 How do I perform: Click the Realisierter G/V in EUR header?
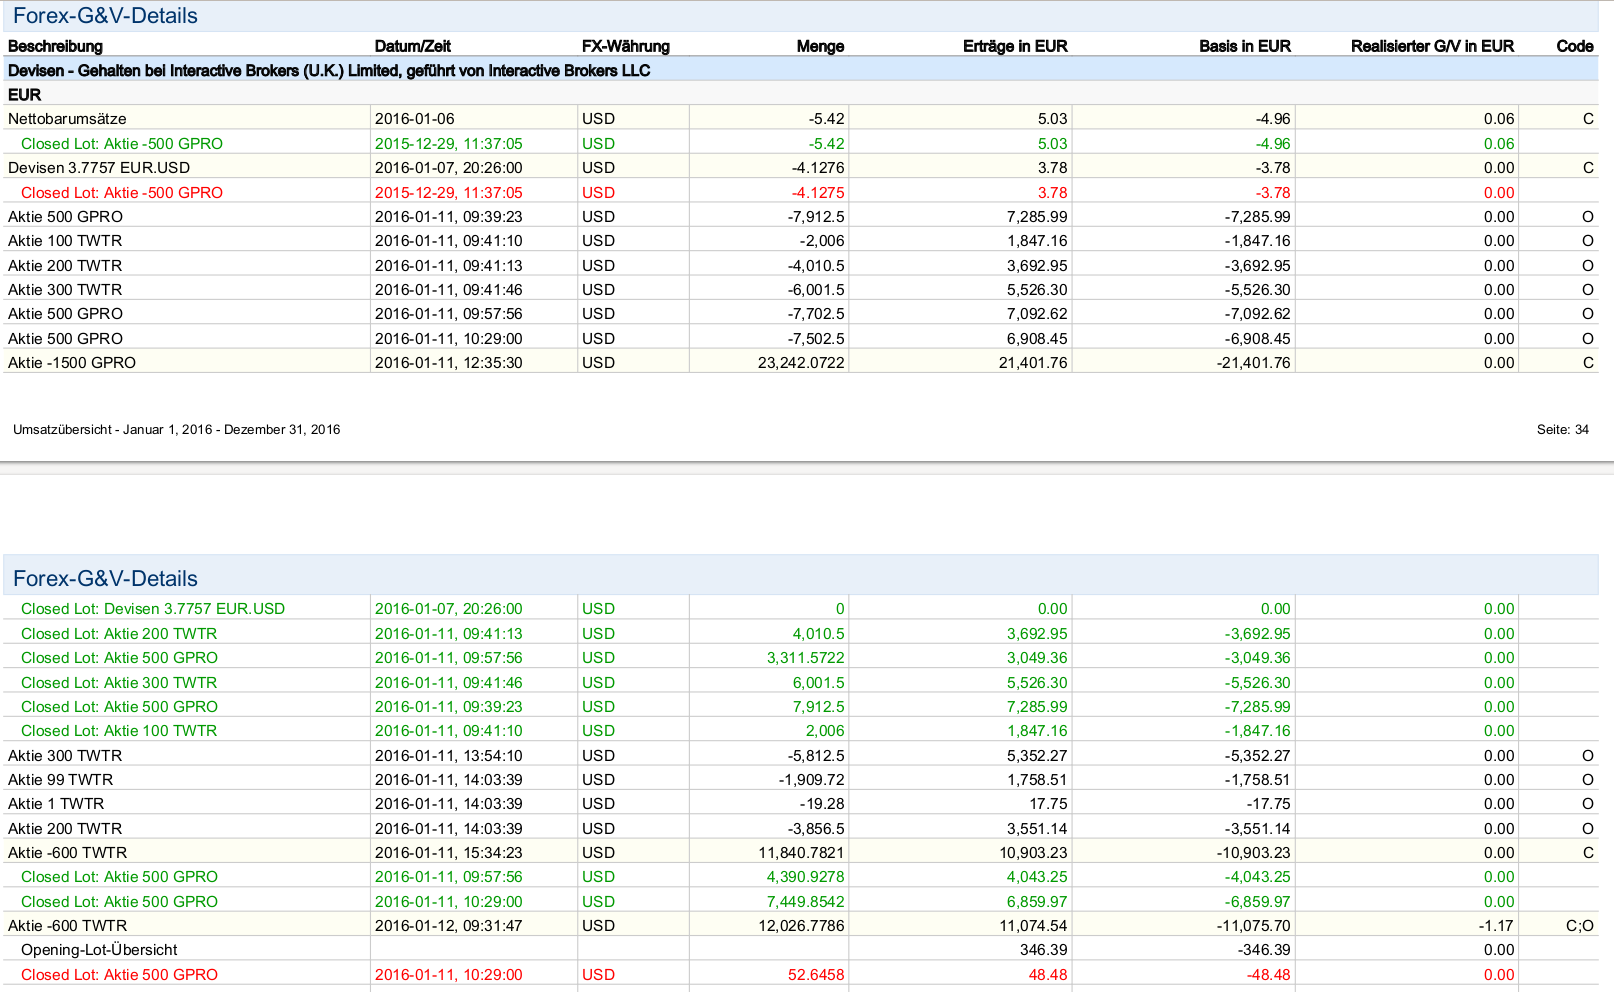1431,46
